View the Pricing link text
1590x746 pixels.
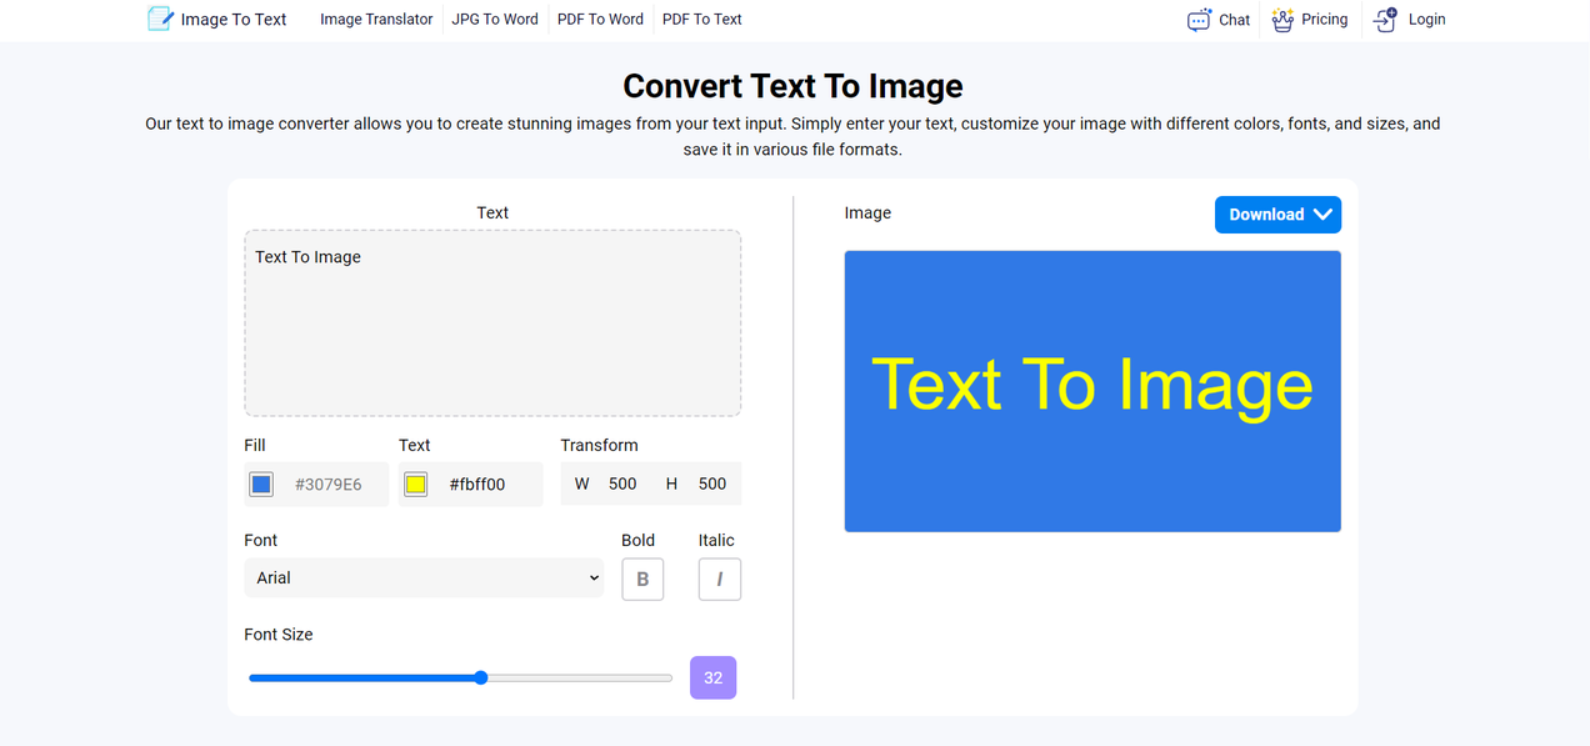pyautogui.click(x=1324, y=19)
